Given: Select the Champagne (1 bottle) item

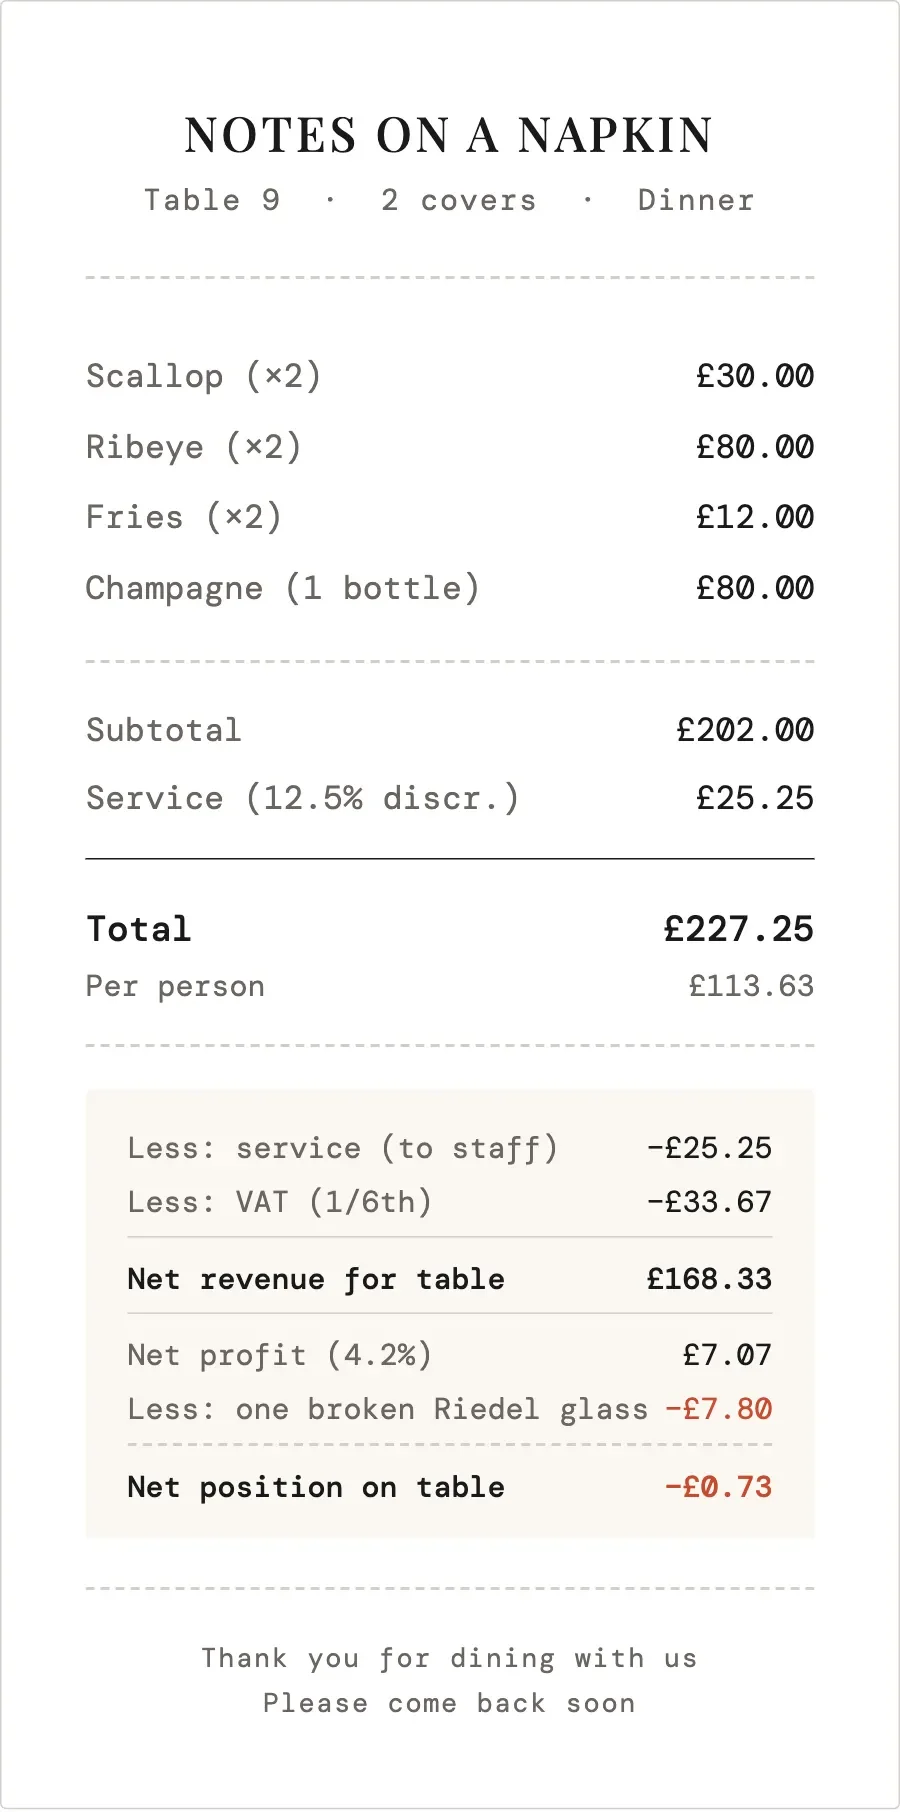Looking at the screenshot, I should coord(282,588).
